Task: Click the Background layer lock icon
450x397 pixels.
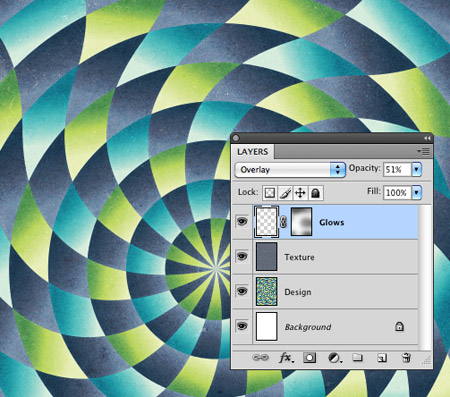Action: pyautogui.click(x=399, y=326)
